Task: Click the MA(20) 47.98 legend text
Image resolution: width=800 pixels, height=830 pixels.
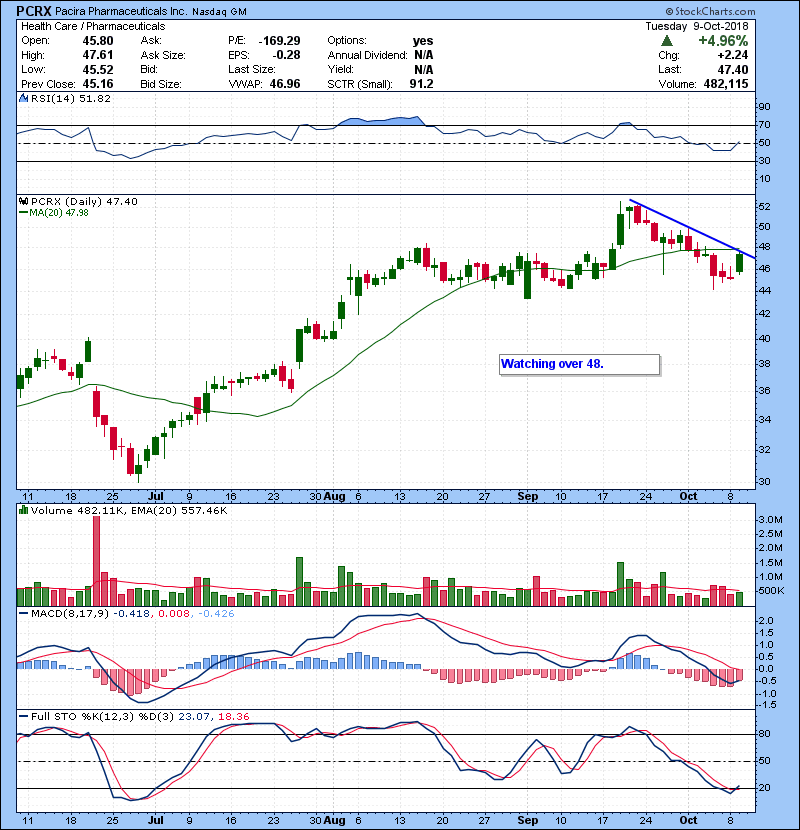Action: [59, 213]
